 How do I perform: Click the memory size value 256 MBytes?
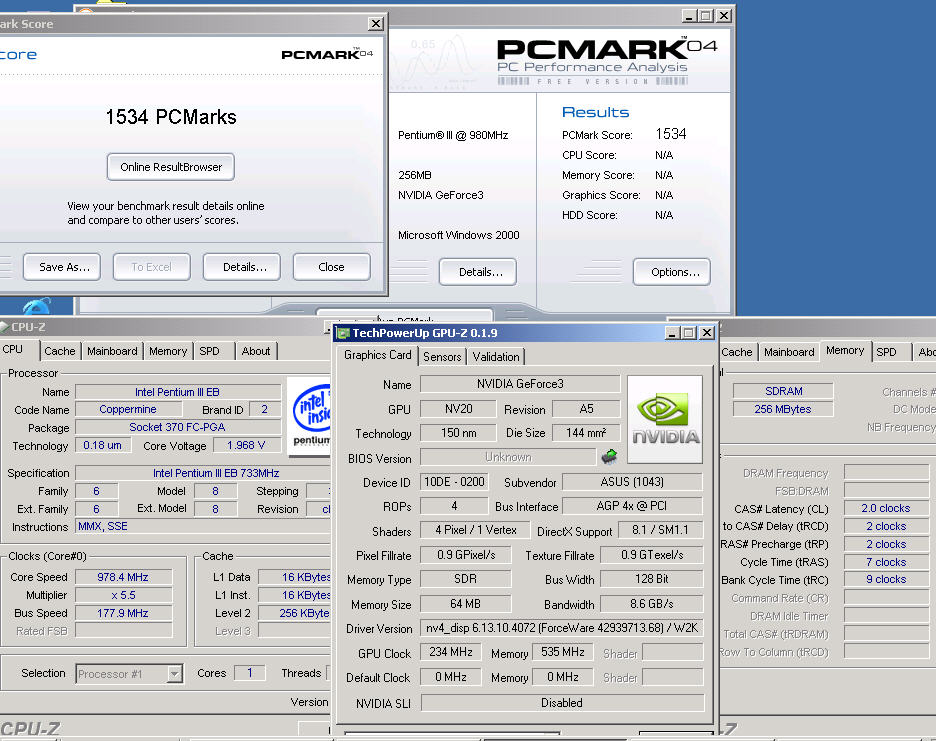[x=783, y=409]
